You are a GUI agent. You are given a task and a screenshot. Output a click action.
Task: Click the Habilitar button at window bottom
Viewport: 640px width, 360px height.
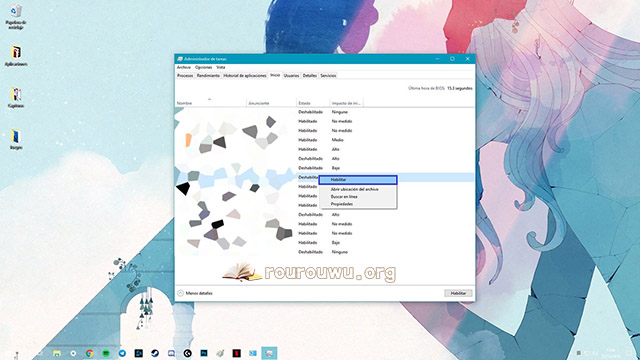pos(458,293)
